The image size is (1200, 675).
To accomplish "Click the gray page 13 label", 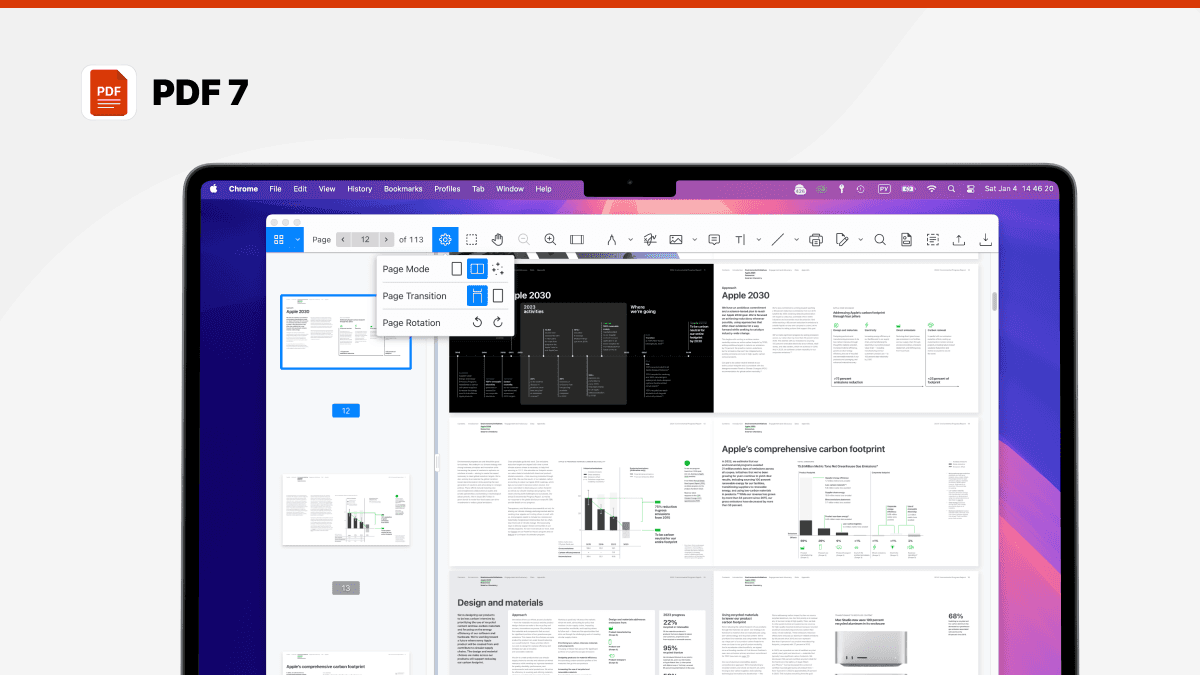I will 345,588.
